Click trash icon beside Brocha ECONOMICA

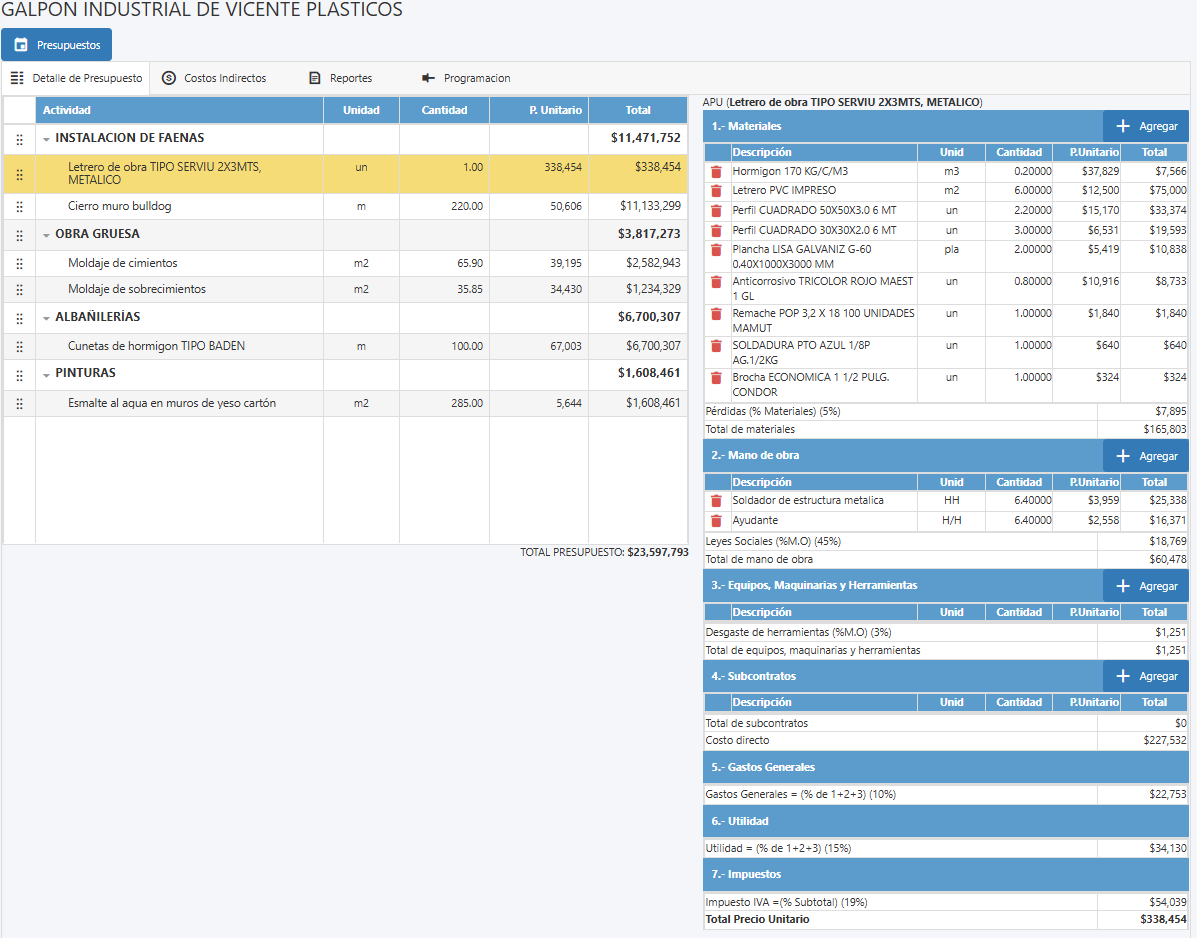pyautogui.click(x=716, y=378)
